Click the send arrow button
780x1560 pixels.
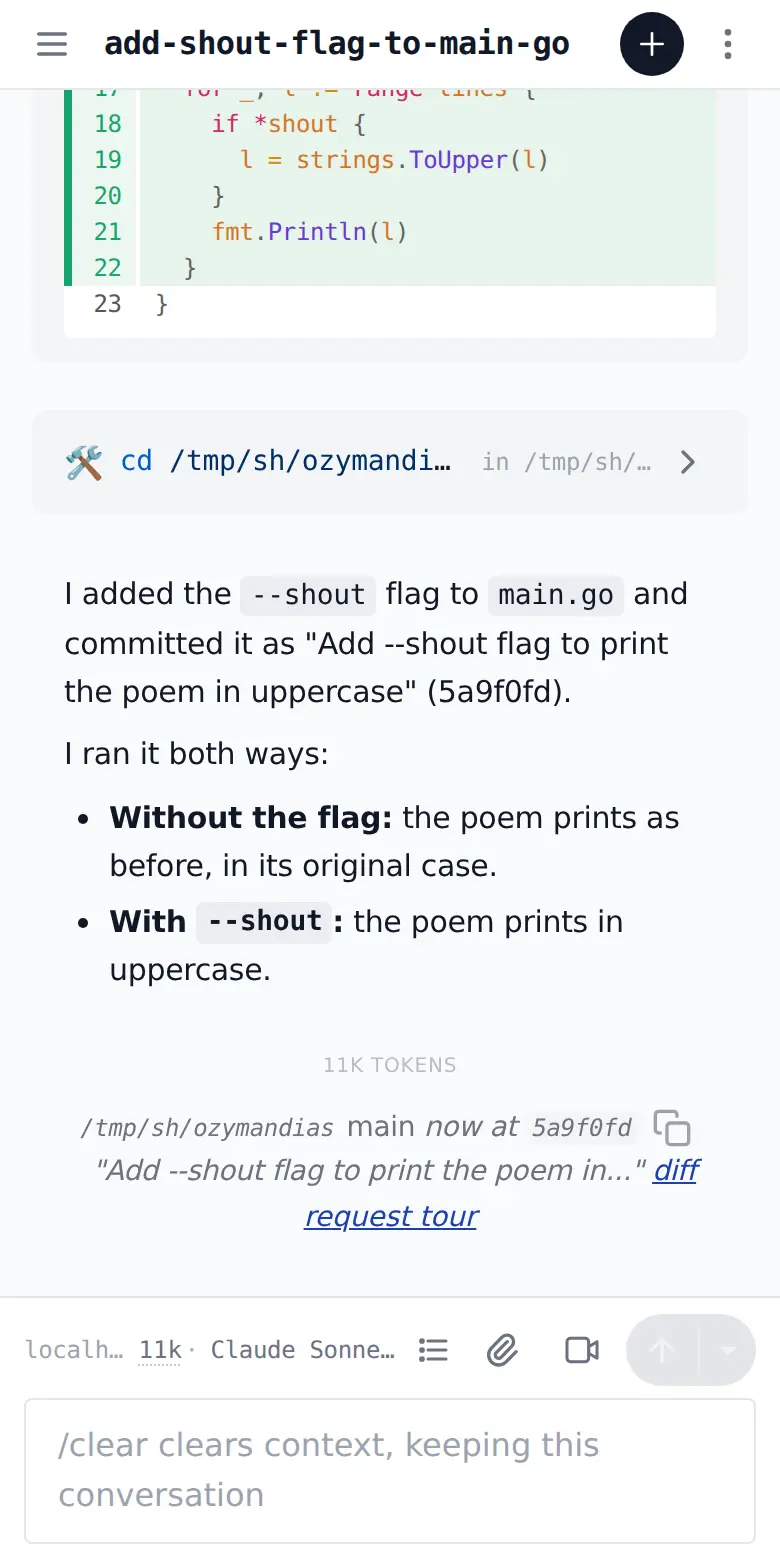pyautogui.click(x=662, y=1350)
